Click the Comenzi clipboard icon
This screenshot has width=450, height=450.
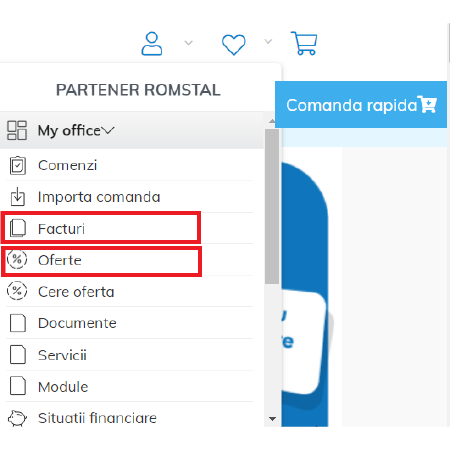[x=17, y=165]
